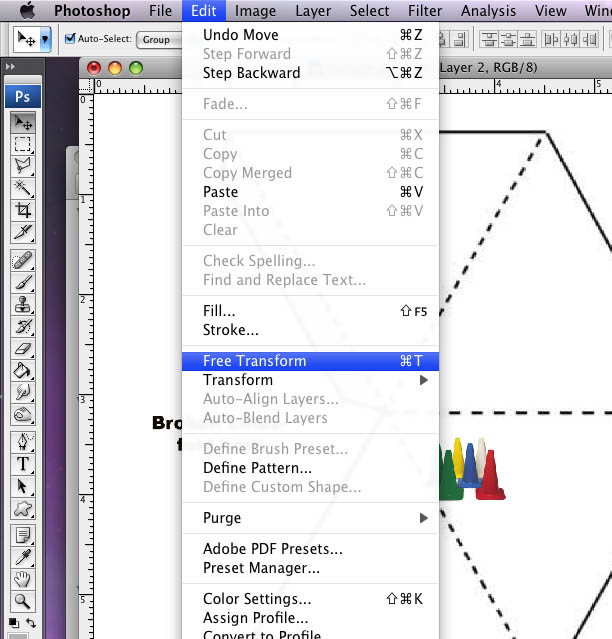Choose Preset Manager... menu item
This screenshot has width=612, height=639.
(x=310, y=568)
